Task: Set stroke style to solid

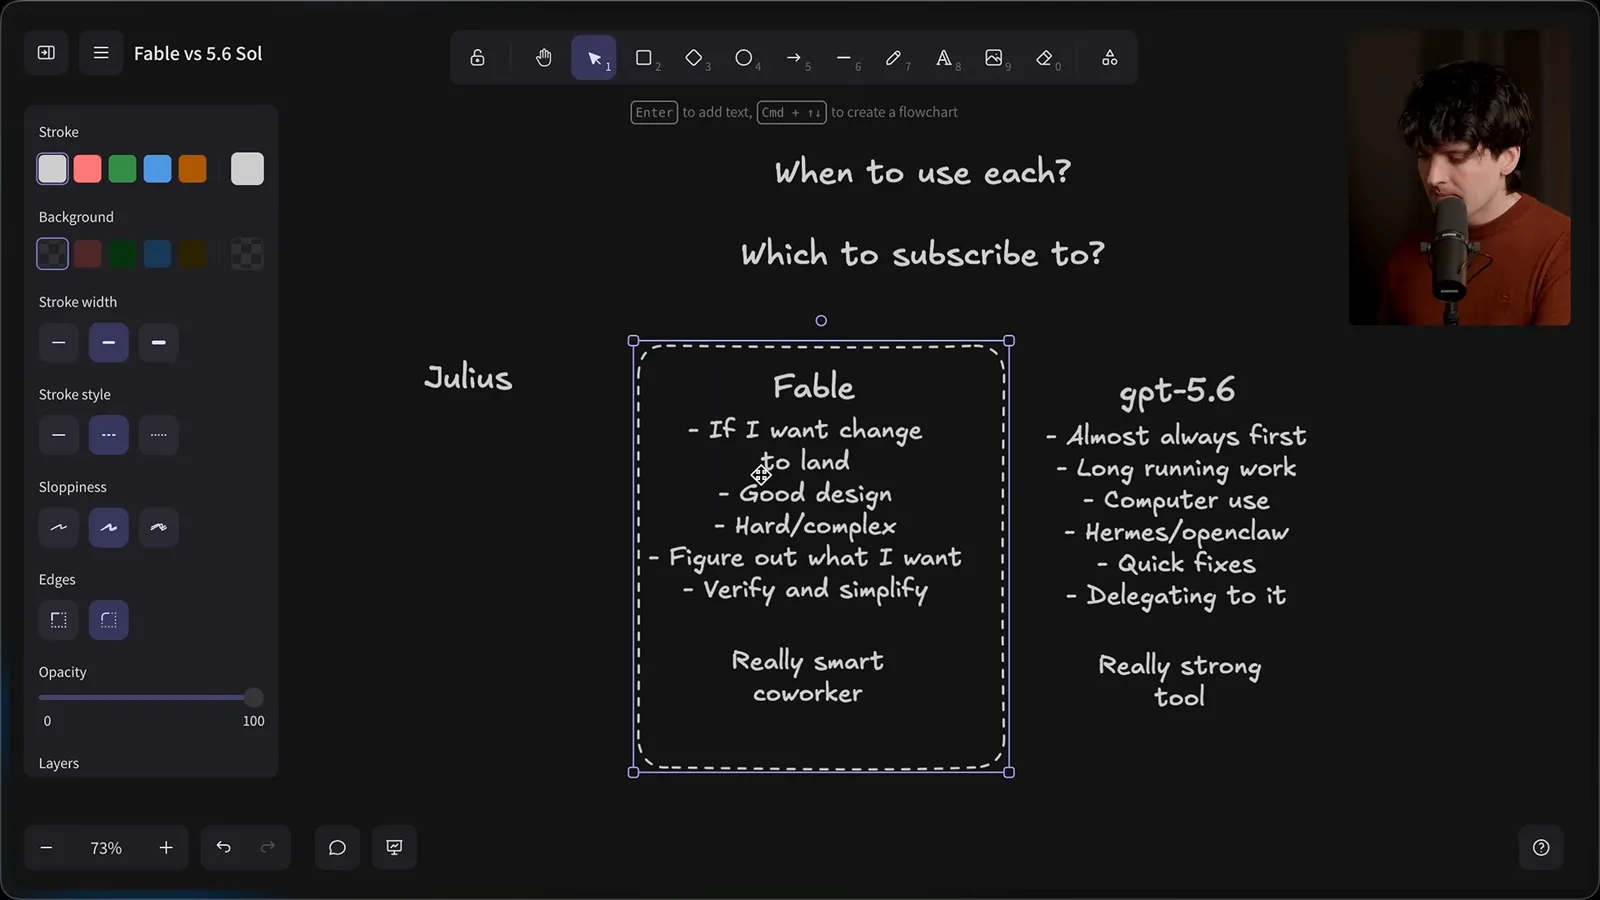Action: click(x=59, y=435)
